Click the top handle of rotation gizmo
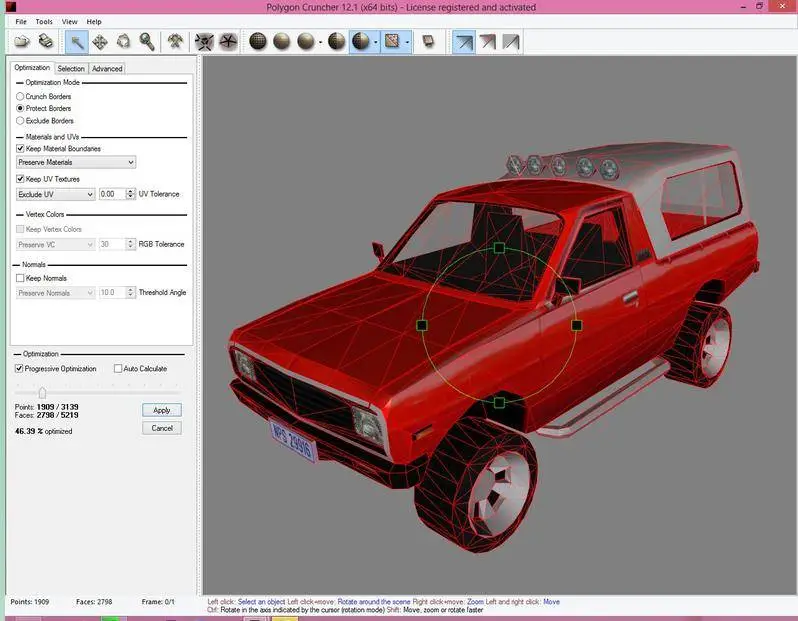This screenshot has width=798, height=621. pos(499,248)
